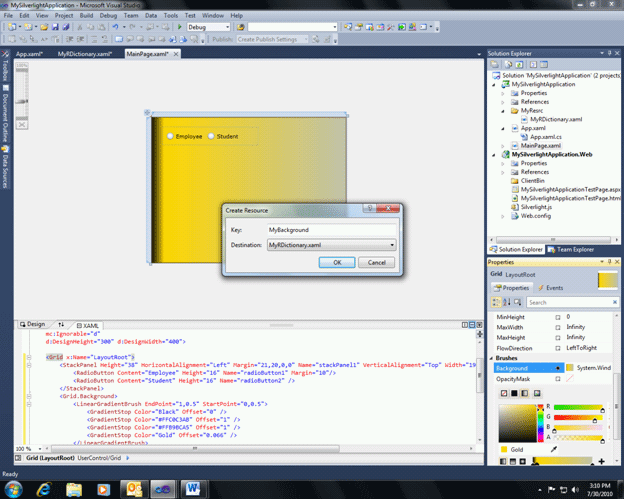Open Internet Explorer from the taskbar
The width and height of the screenshot is (624, 499).
click(45, 487)
